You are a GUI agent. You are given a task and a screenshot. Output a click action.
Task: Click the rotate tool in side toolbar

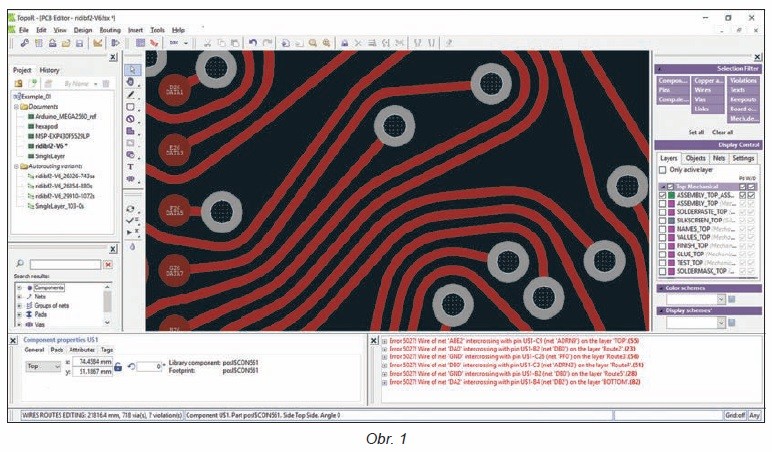[130, 209]
